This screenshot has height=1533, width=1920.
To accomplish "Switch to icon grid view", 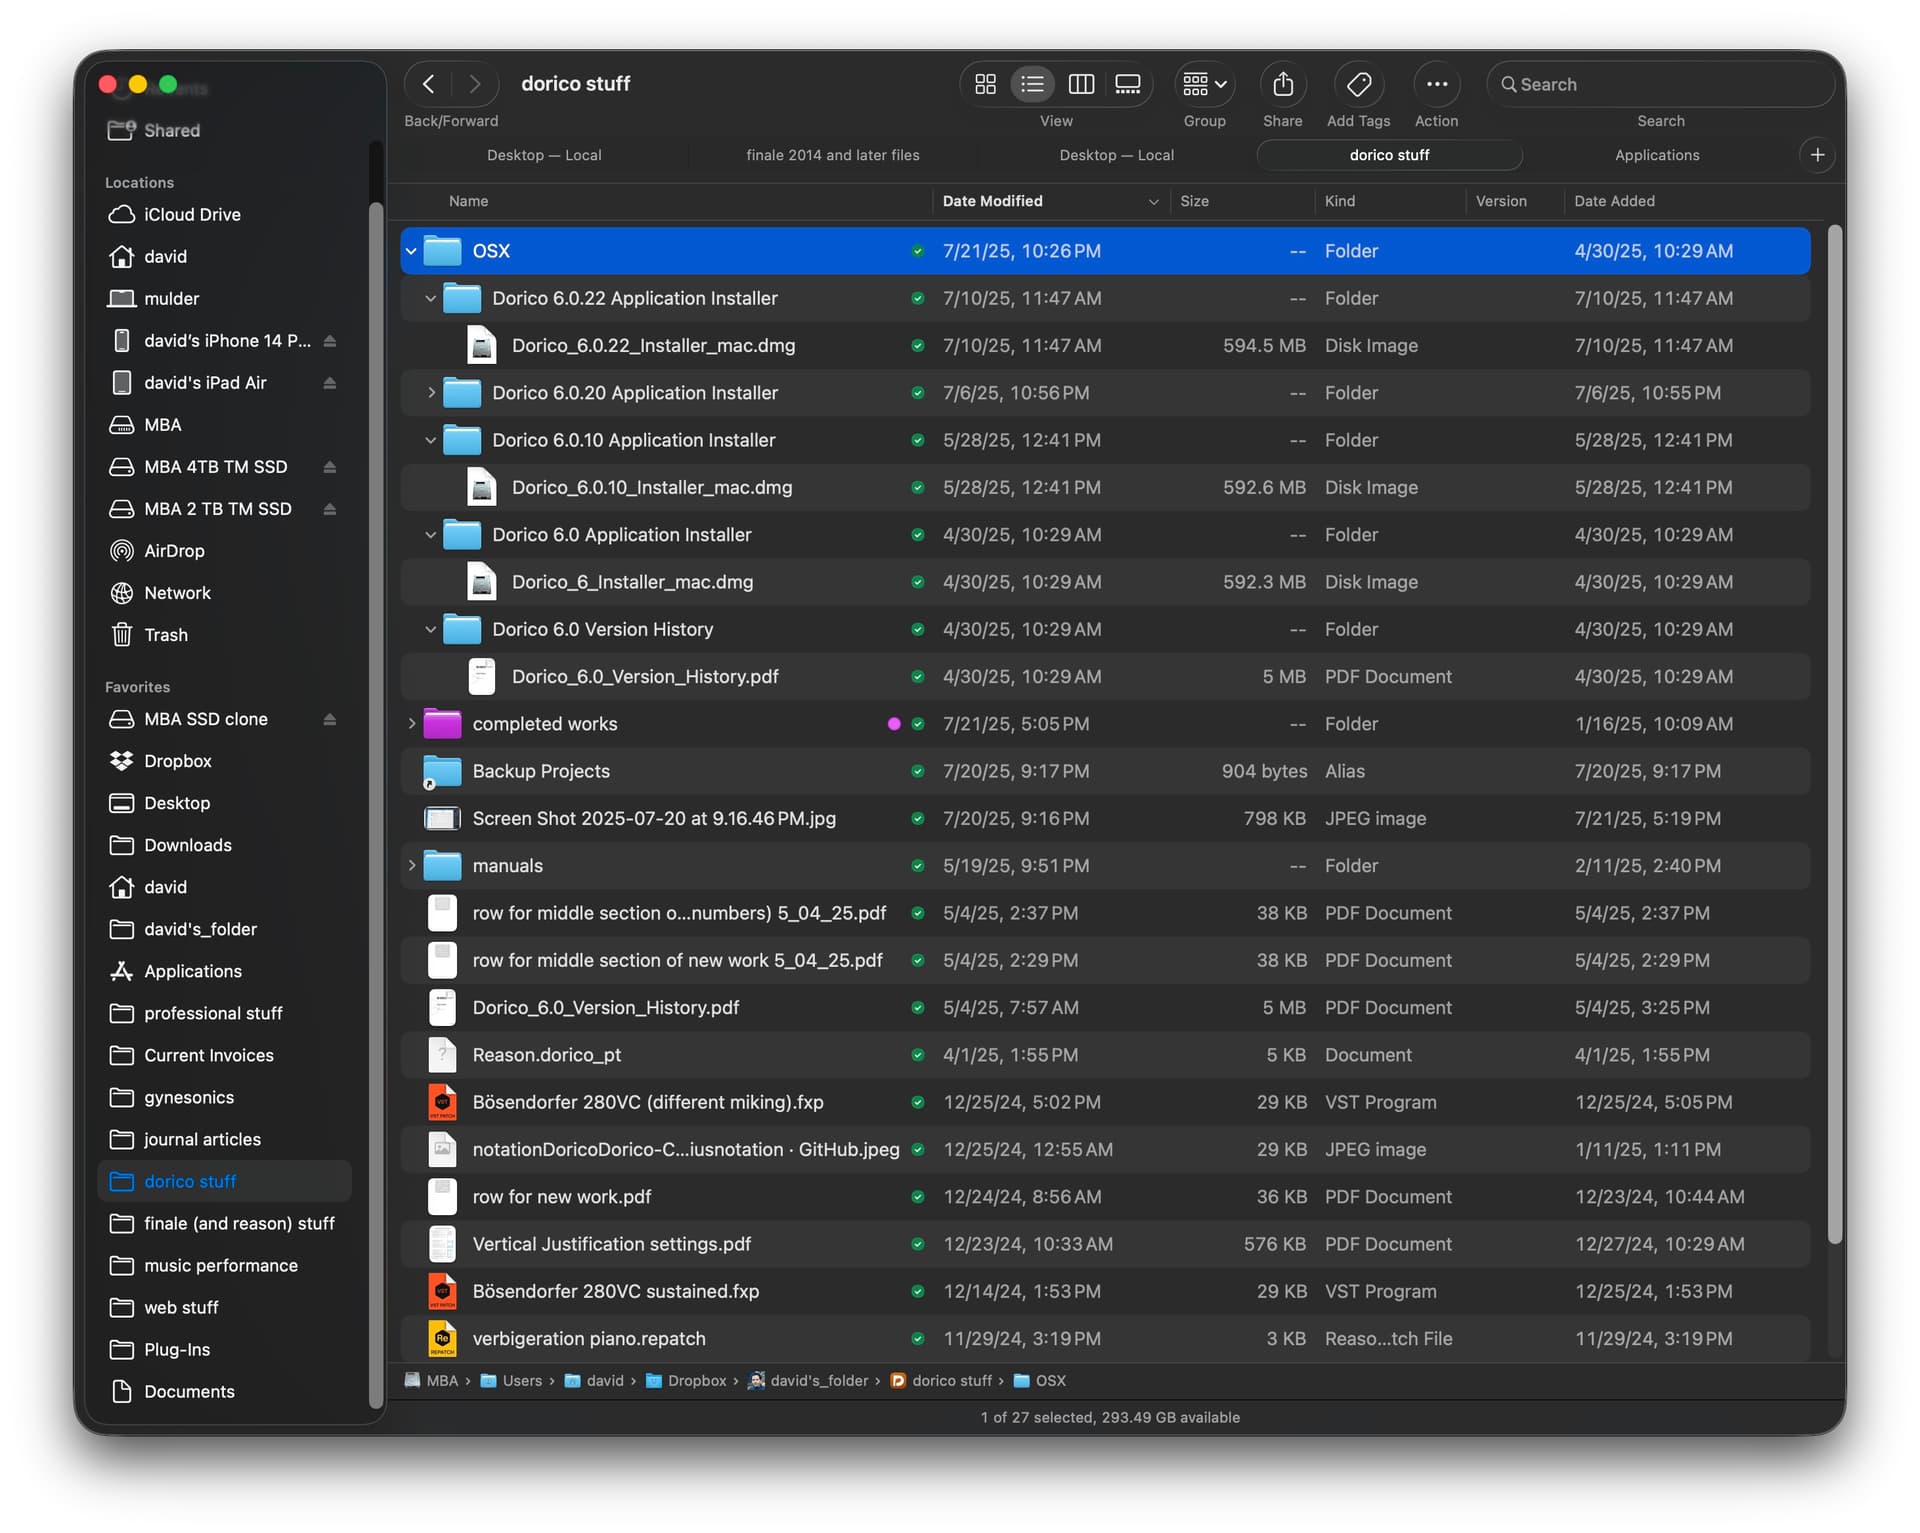I will pos(985,84).
